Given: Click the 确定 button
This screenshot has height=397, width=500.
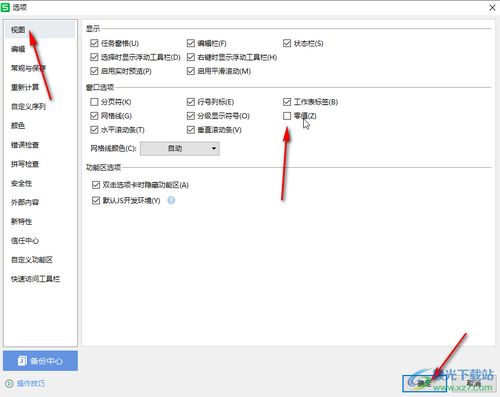Looking at the screenshot, I should (x=424, y=383).
